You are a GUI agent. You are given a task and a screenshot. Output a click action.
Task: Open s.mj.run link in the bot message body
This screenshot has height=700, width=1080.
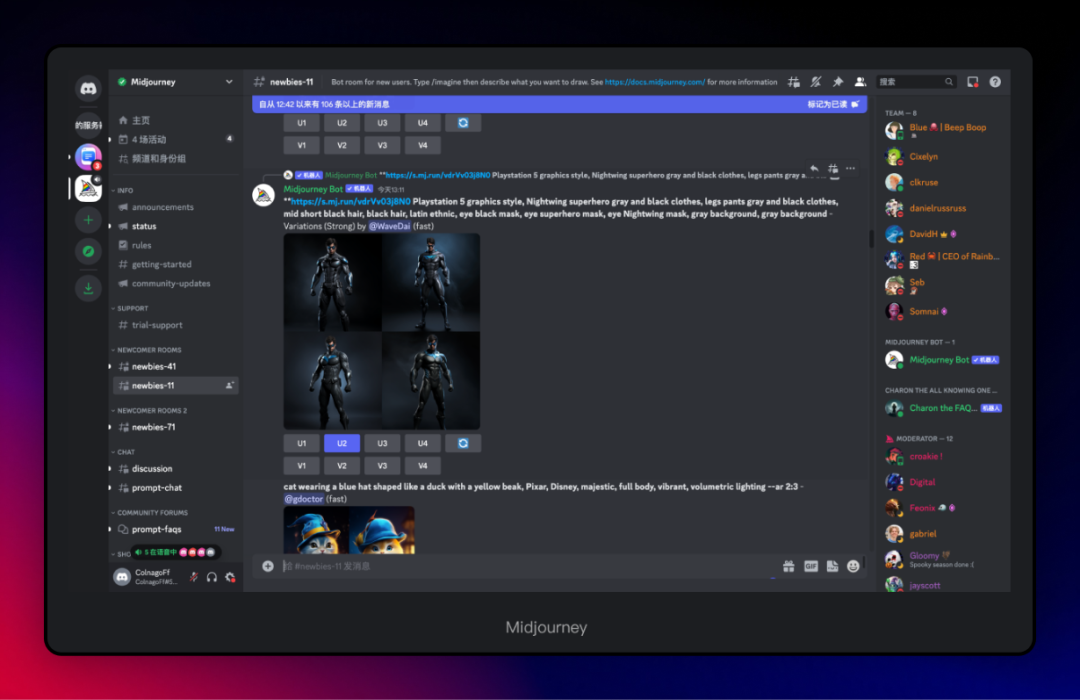351,201
